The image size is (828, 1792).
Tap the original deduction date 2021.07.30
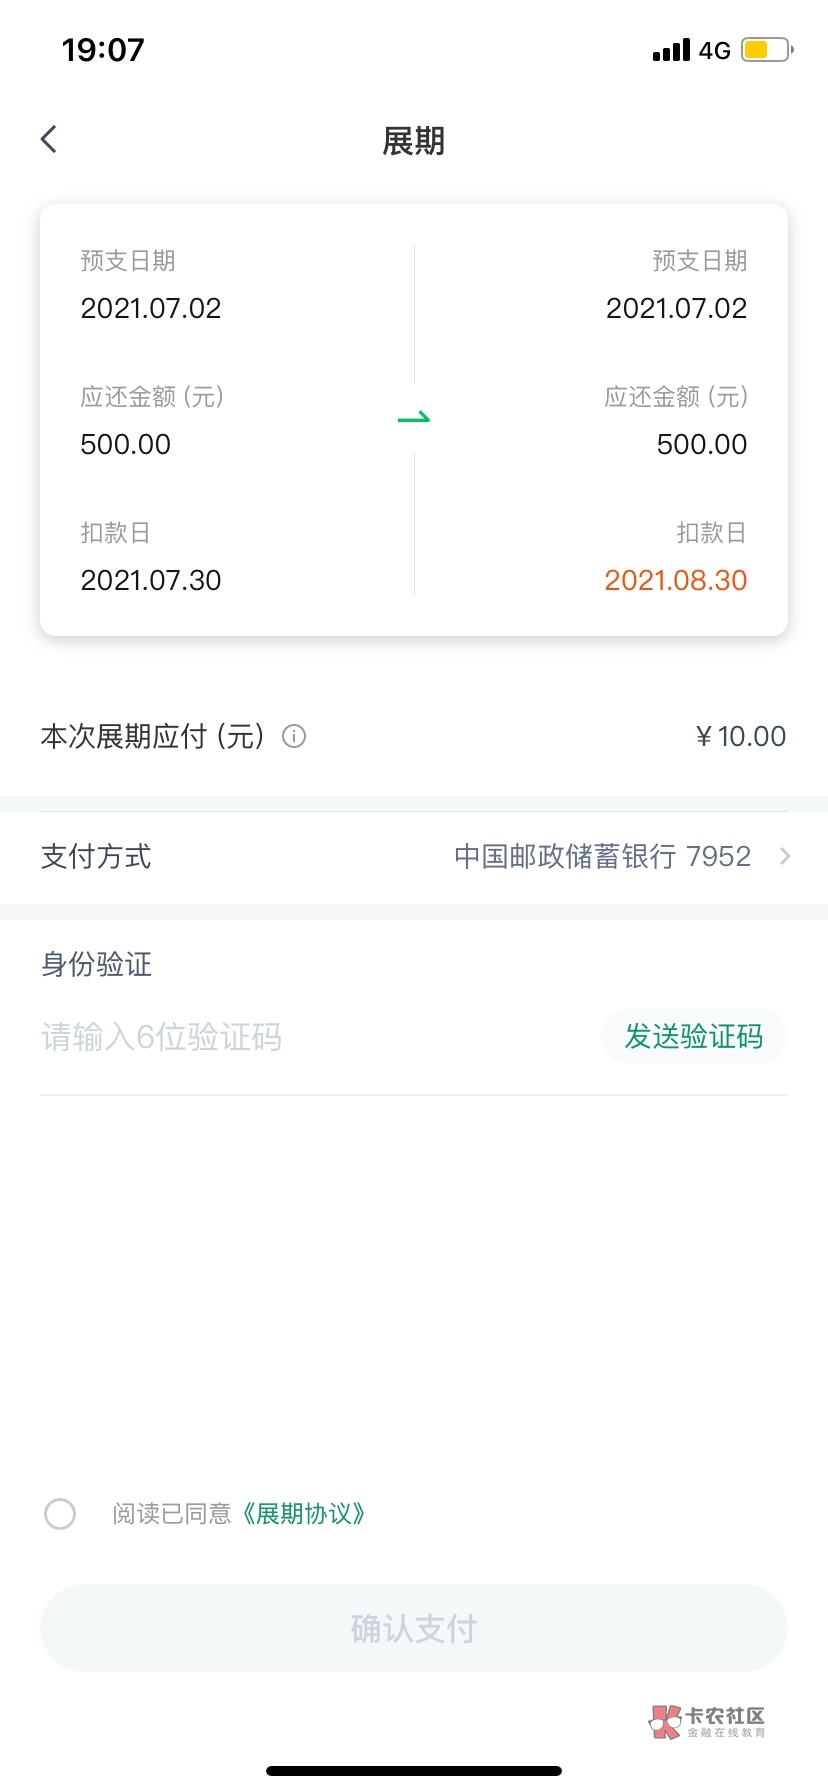coord(151,581)
